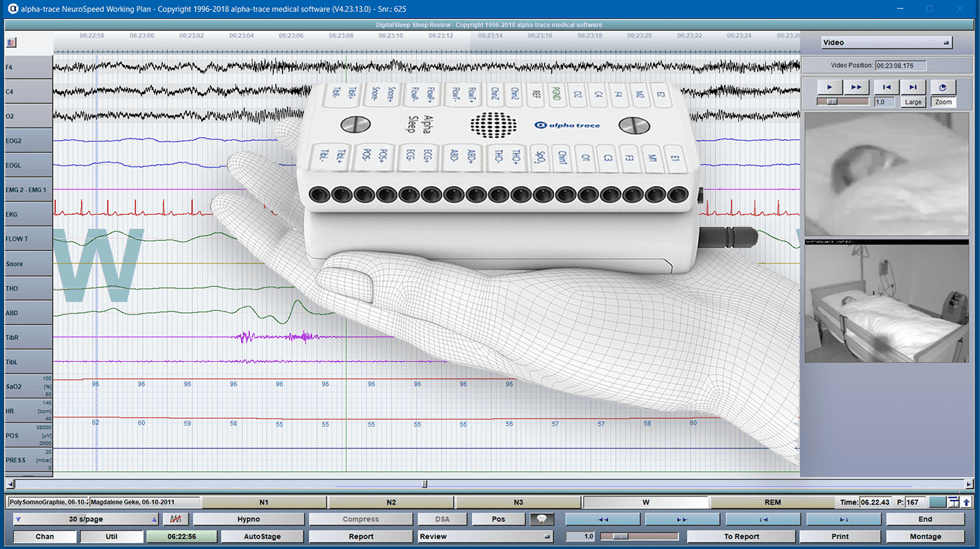Image resolution: width=980 pixels, height=549 pixels.
Task: Run AutoStage automatic scoring
Action: coord(262,536)
